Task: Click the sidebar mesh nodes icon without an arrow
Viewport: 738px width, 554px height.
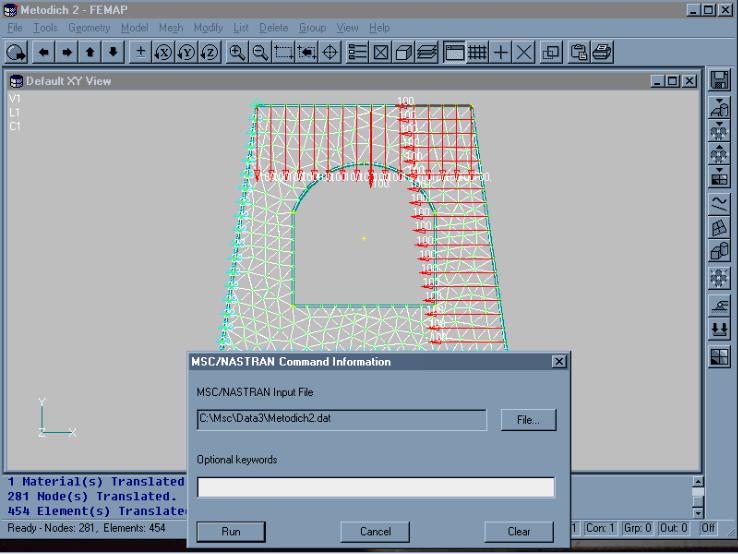Action: (x=719, y=279)
